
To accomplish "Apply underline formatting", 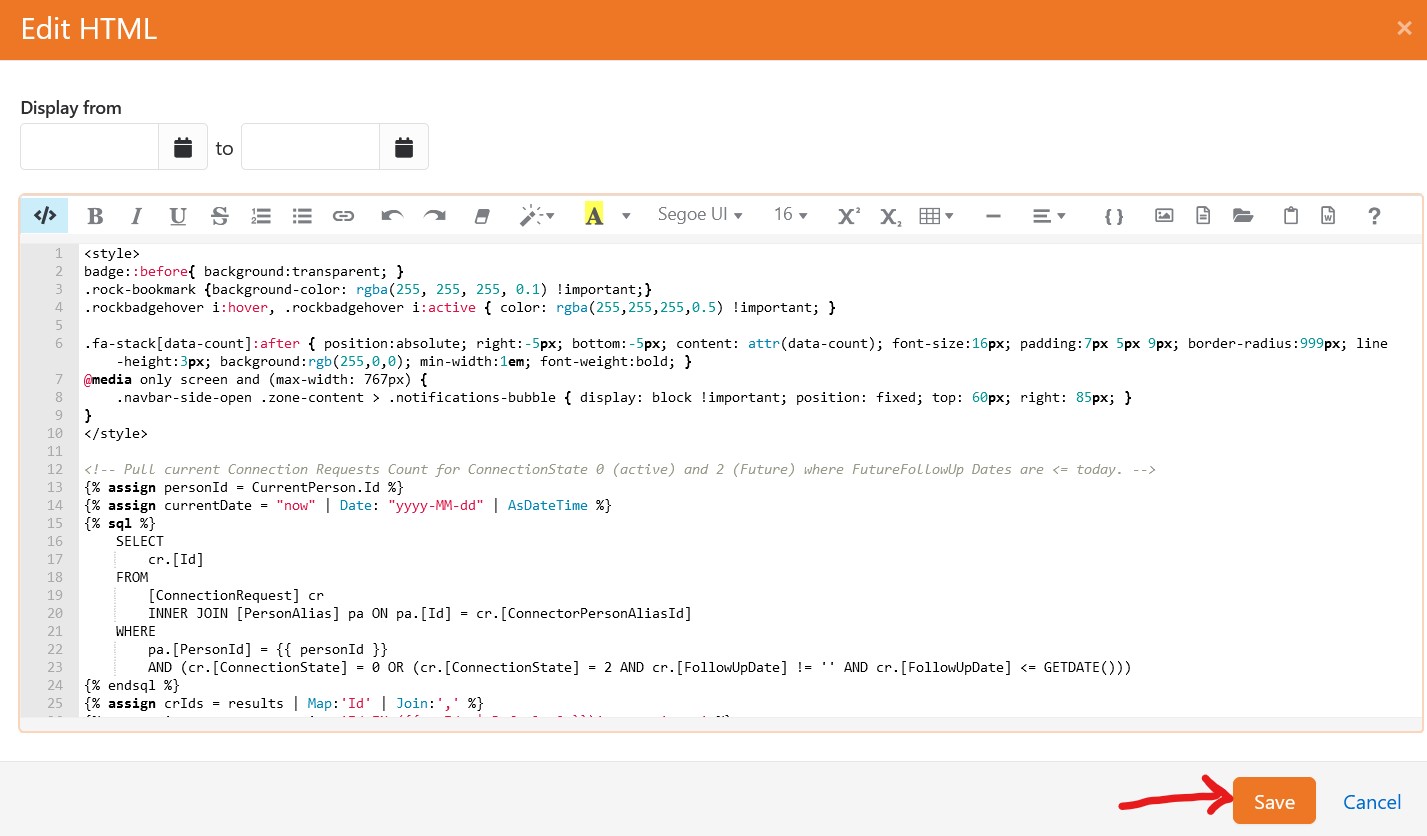I will (x=178, y=215).
